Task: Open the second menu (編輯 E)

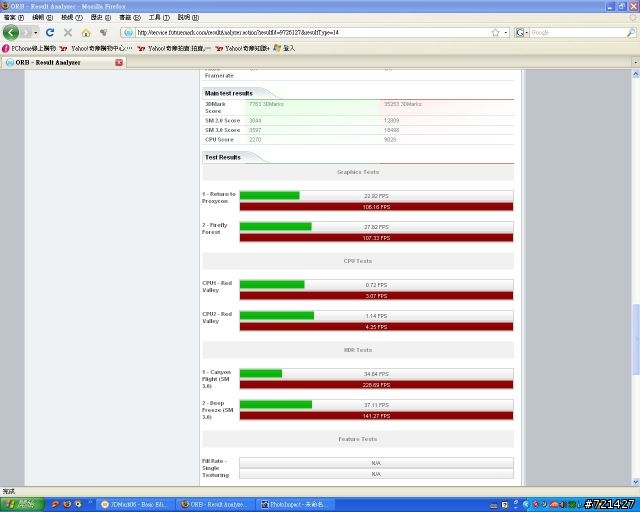Action: [x=42, y=17]
